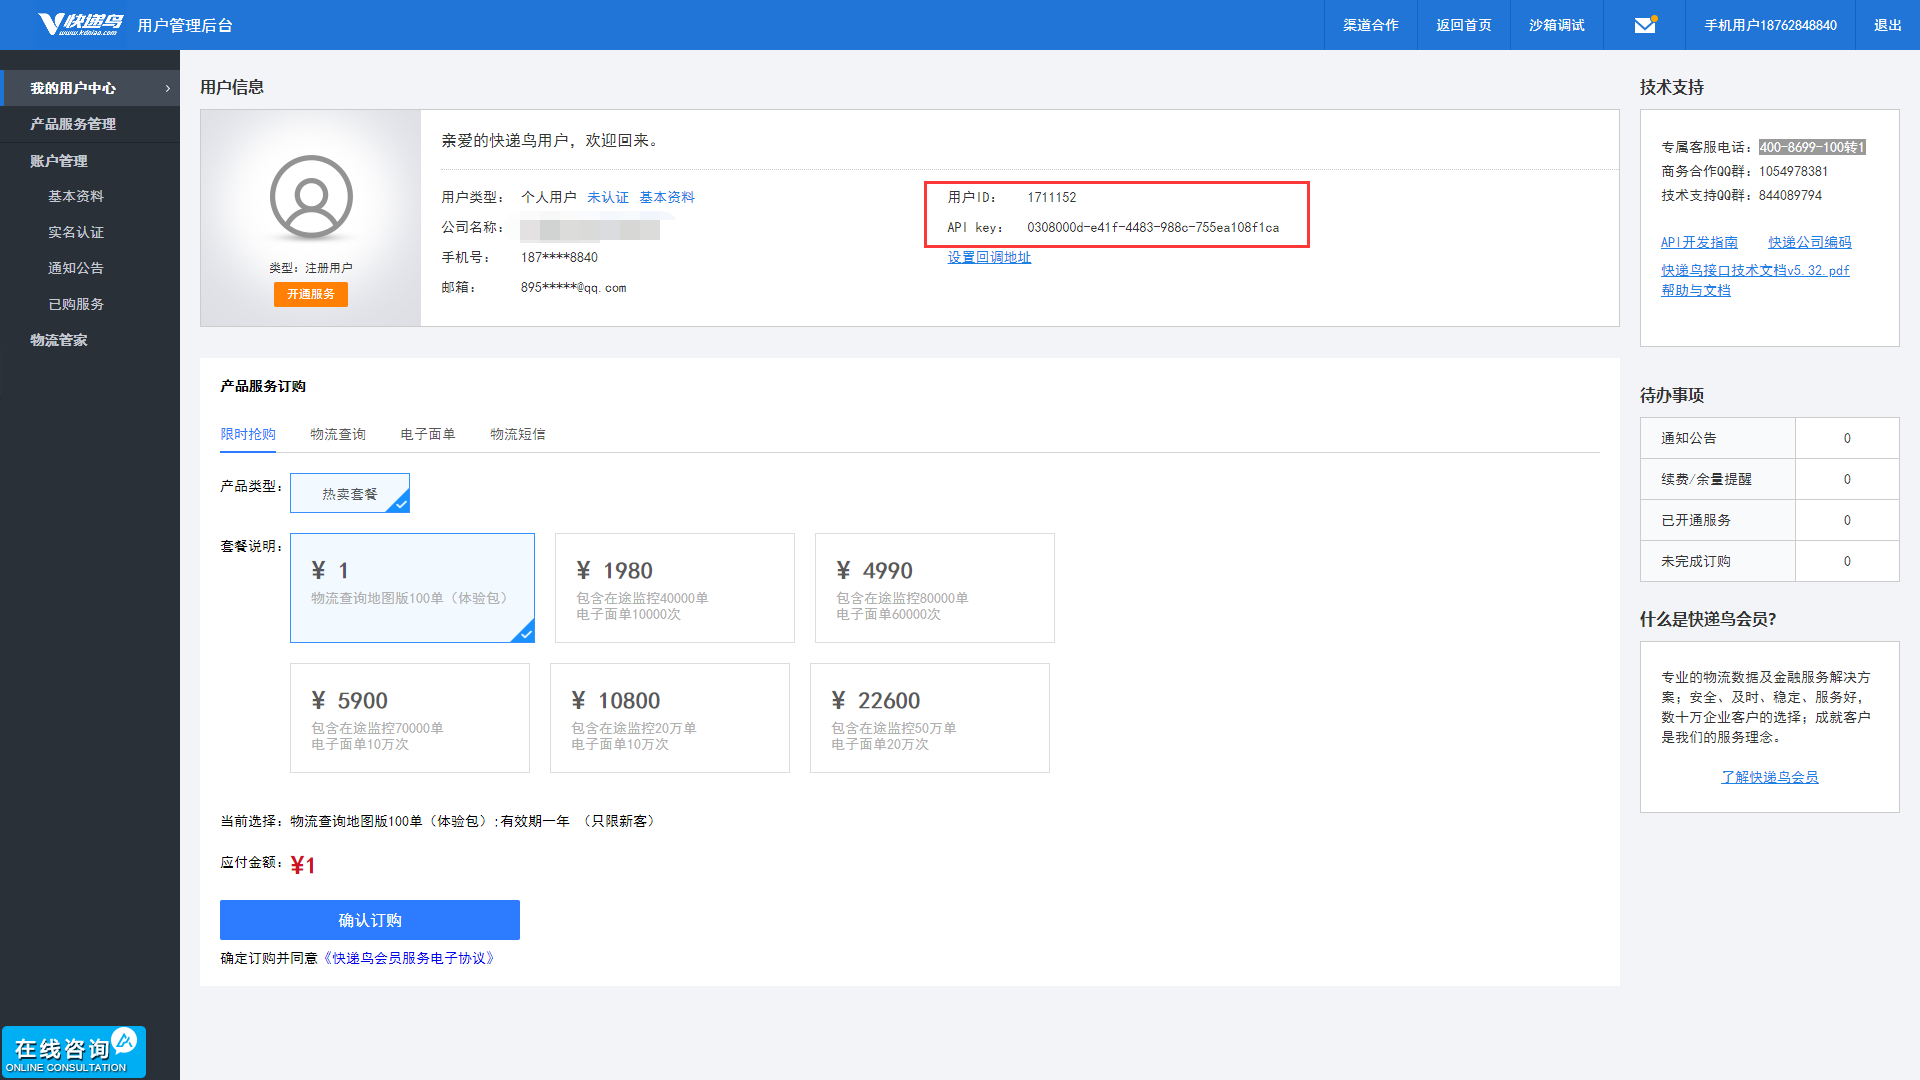Click 技术支持QQ群 number 844089794

click(x=1791, y=195)
